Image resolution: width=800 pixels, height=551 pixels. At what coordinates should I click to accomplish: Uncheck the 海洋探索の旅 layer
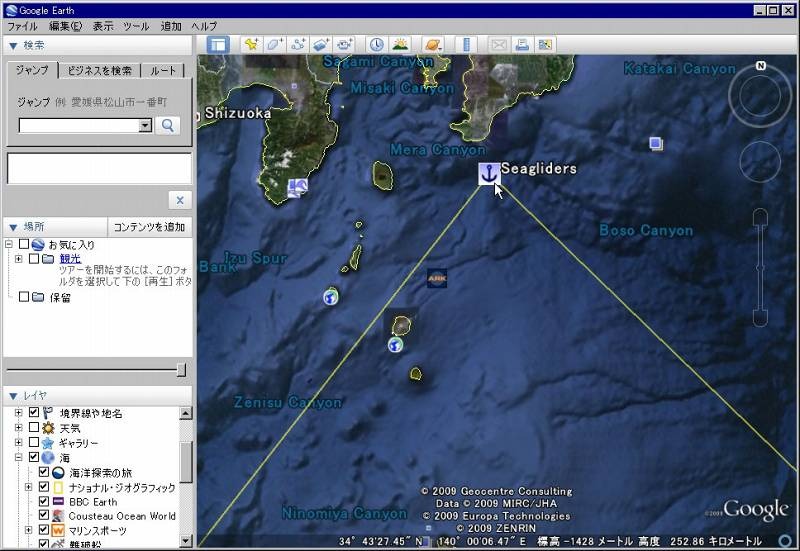click(44, 472)
